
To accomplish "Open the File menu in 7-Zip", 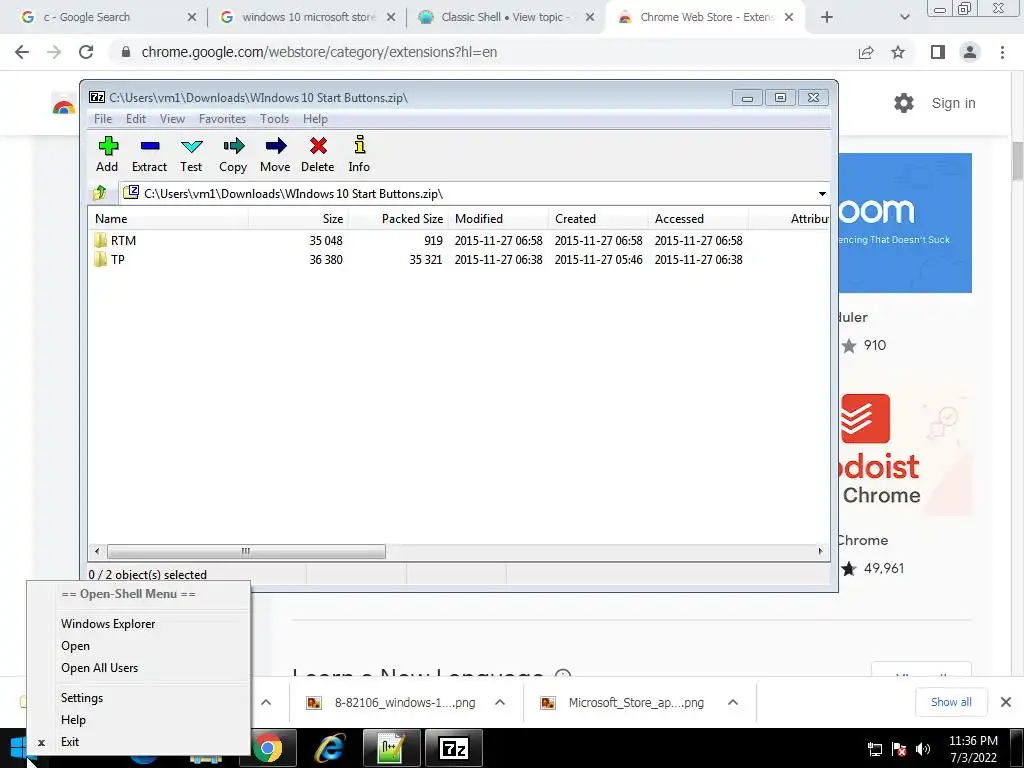I will click(x=103, y=119).
